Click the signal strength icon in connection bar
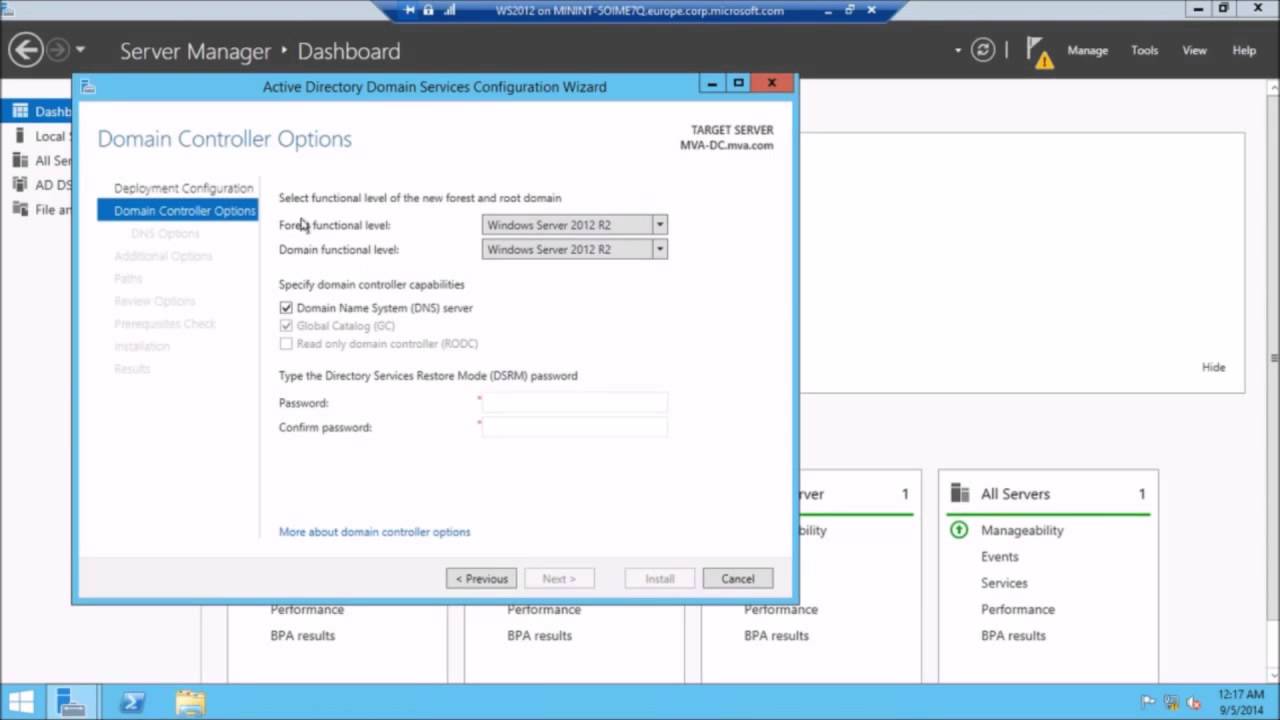The height and width of the screenshot is (720, 1280). tap(449, 10)
